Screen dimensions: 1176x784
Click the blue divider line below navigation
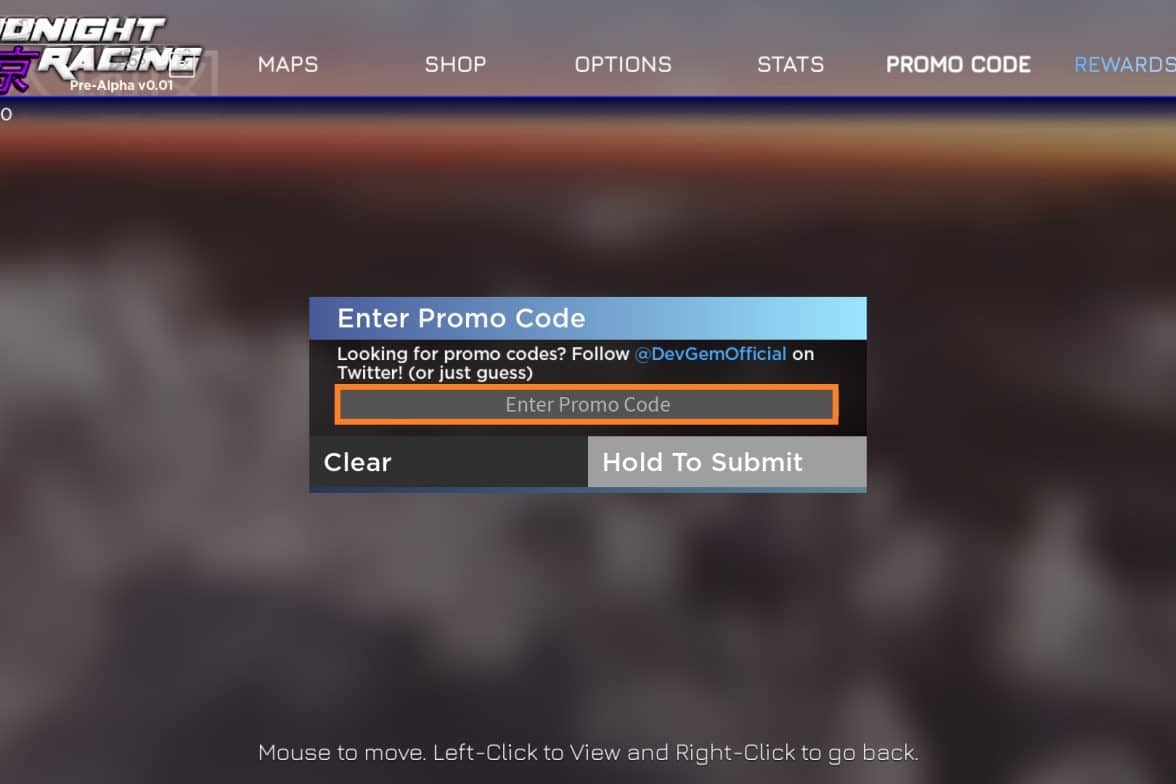(588, 99)
